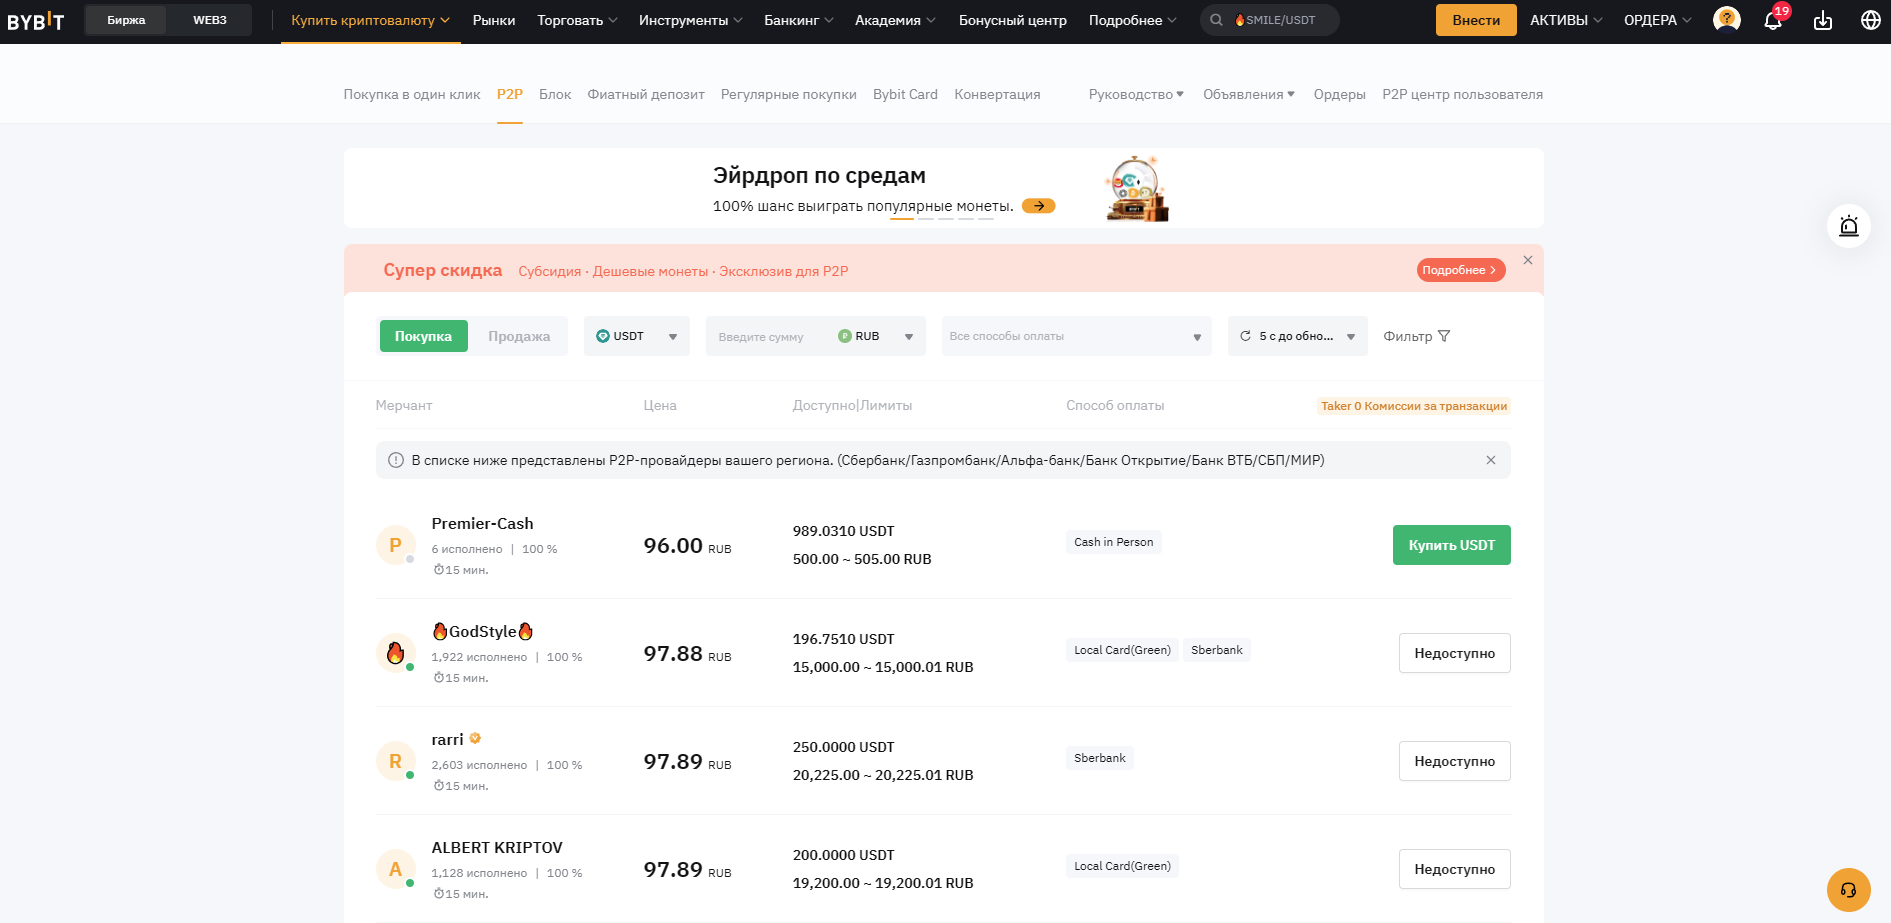This screenshot has height=923, width=1891.
Task: Click Купить USDT for Premier-Cash
Action: [x=1452, y=545]
